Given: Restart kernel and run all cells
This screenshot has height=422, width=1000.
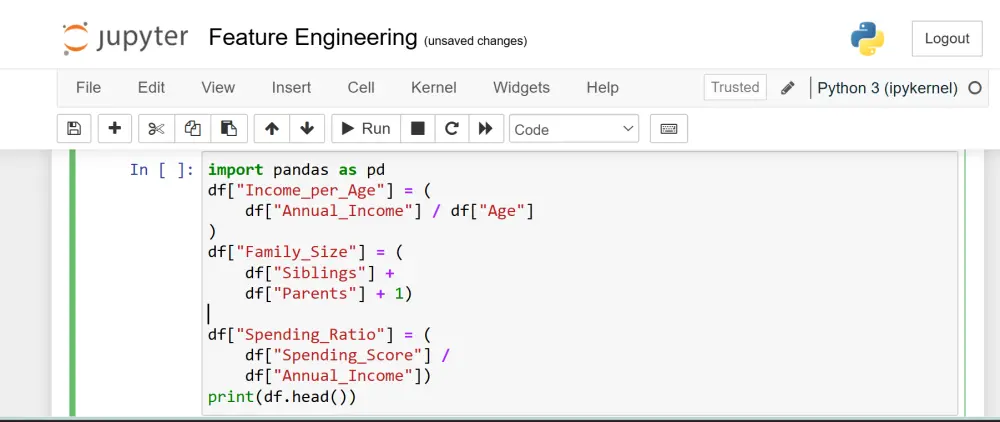Looking at the screenshot, I should tap(486, 129).
